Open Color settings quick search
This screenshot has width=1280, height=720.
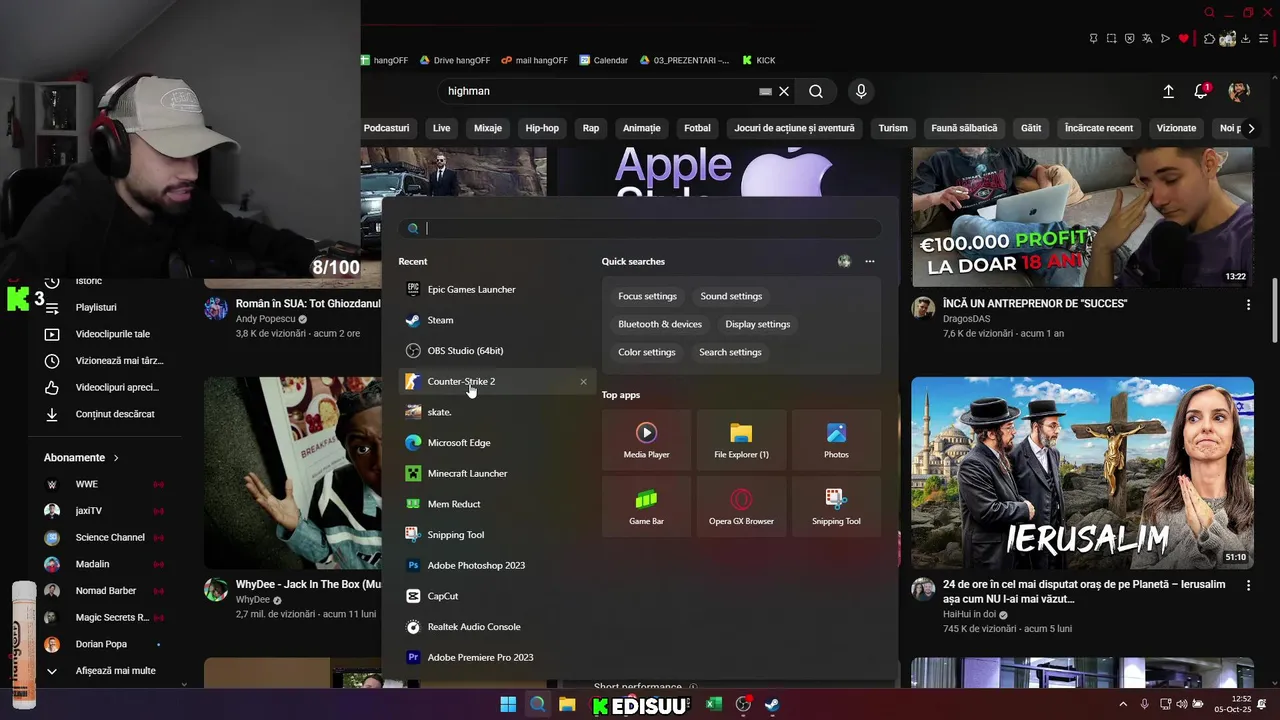tap(646, 352)
